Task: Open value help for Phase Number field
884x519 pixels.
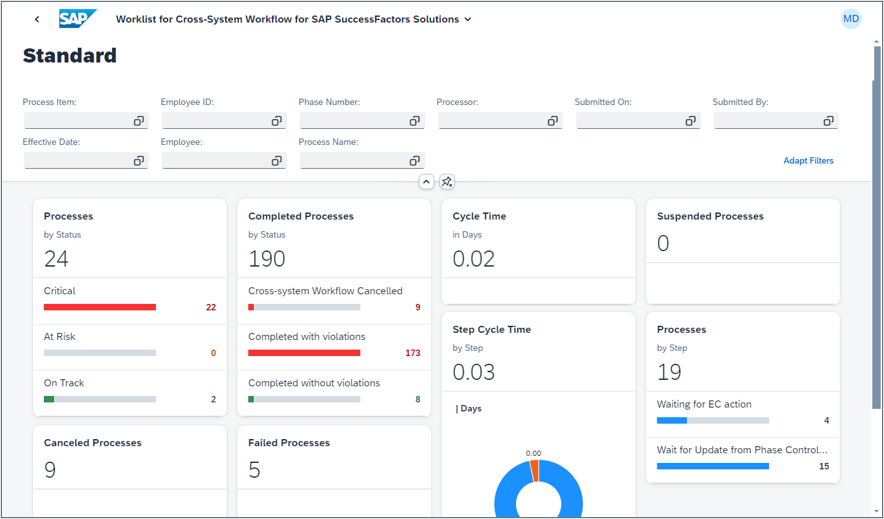Action: (x=415, y=121)
